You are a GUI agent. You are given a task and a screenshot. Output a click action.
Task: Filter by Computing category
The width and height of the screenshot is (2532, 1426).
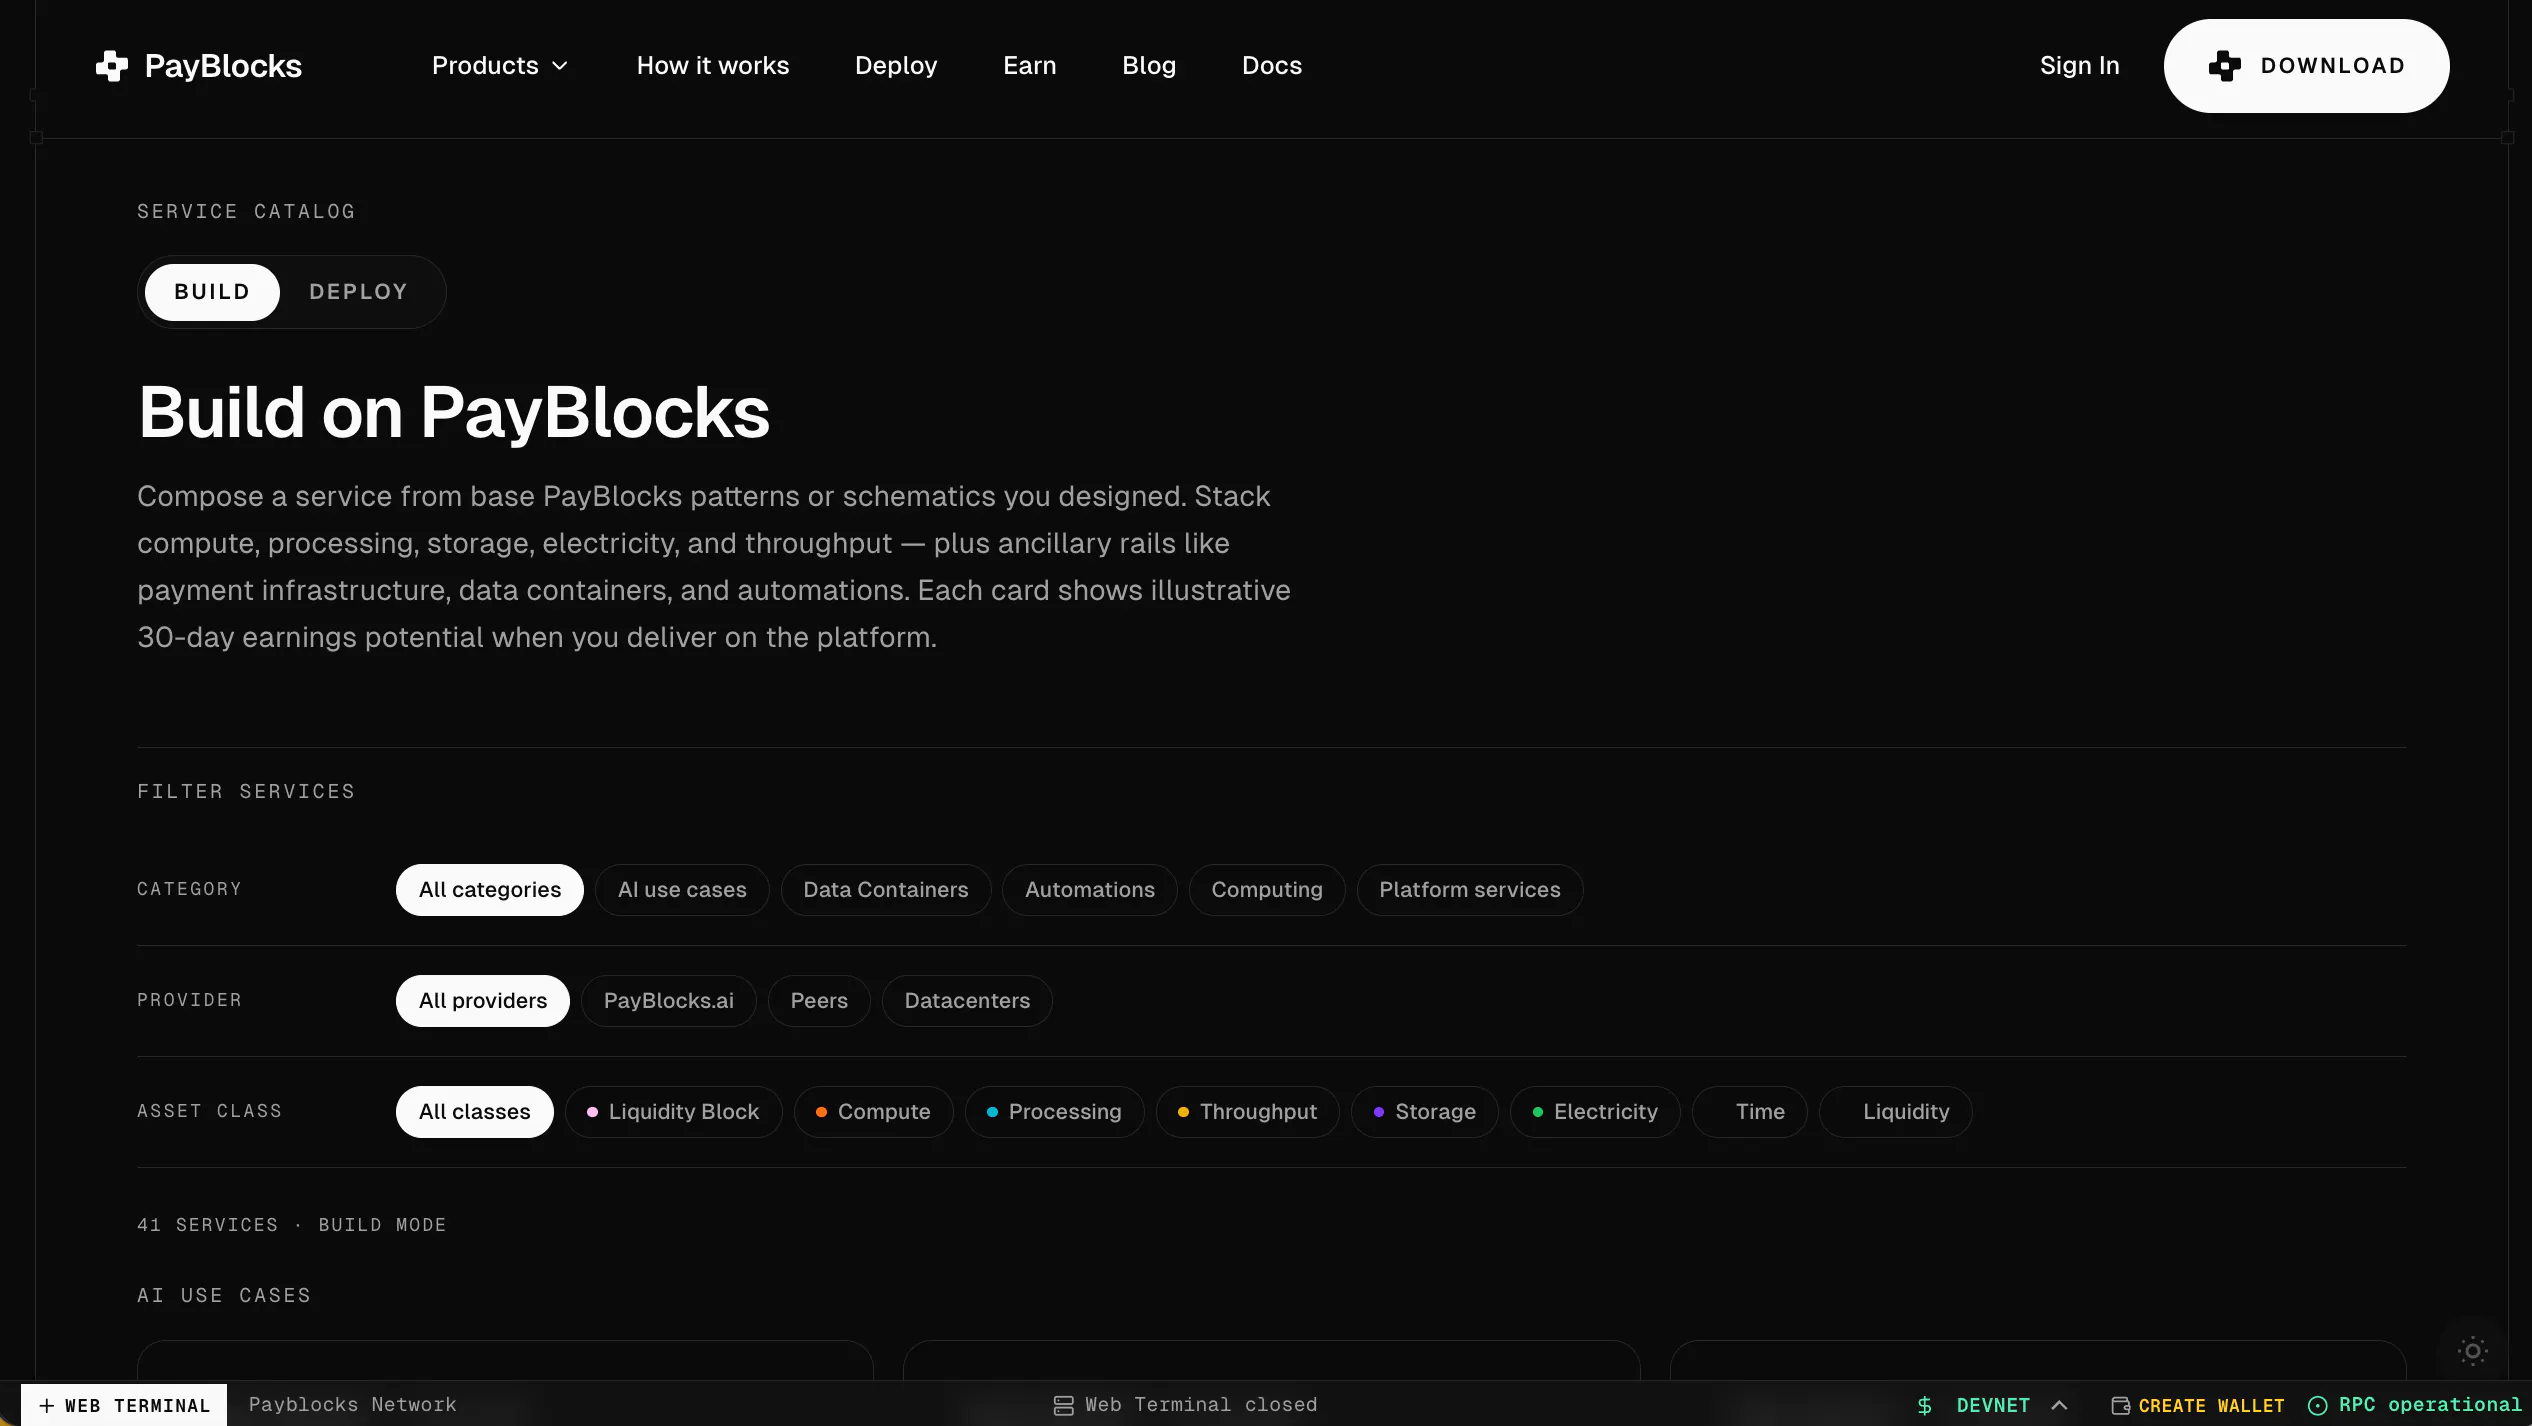(x=1267, y=890)
